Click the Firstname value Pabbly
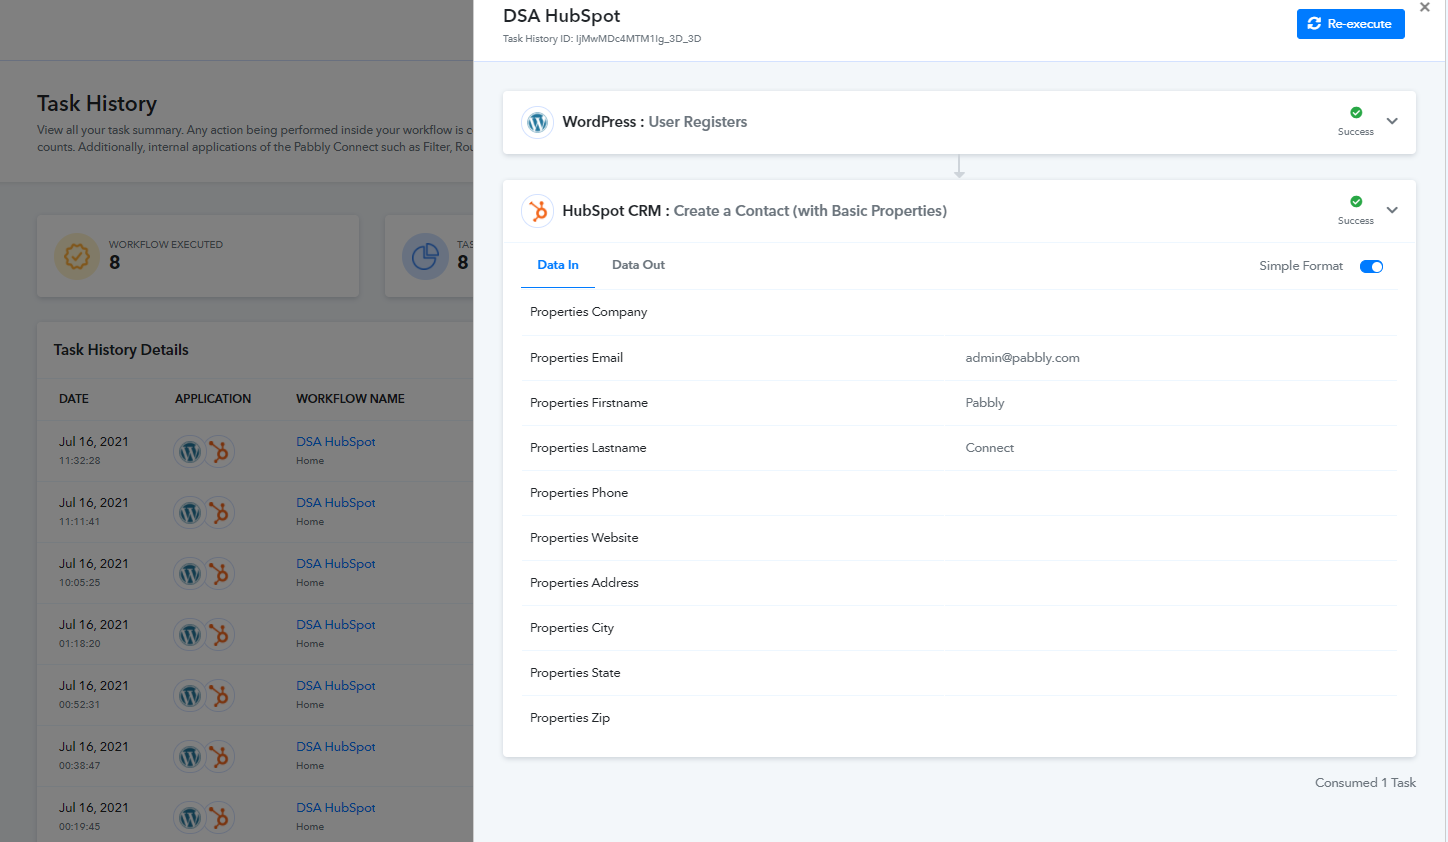Screen dimensions: 1448x842 [985, 403]
